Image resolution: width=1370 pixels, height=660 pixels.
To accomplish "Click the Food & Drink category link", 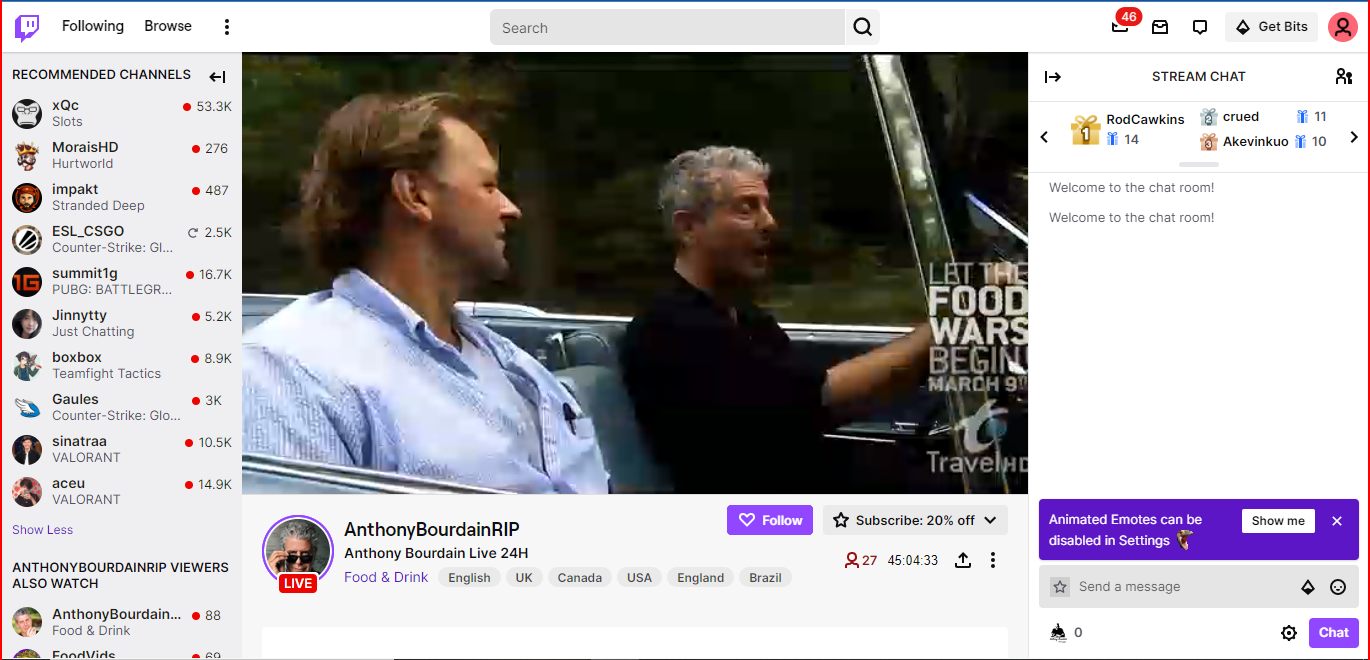I will coord(386,577).
